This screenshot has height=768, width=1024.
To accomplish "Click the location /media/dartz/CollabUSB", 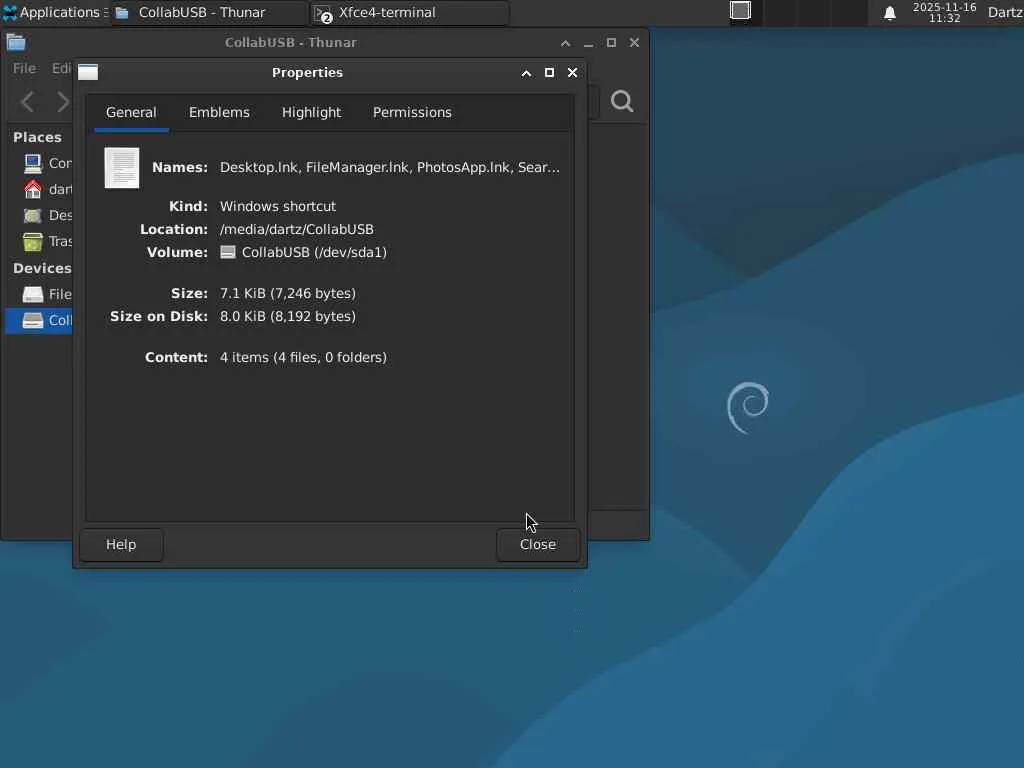I will click(297, 229).
